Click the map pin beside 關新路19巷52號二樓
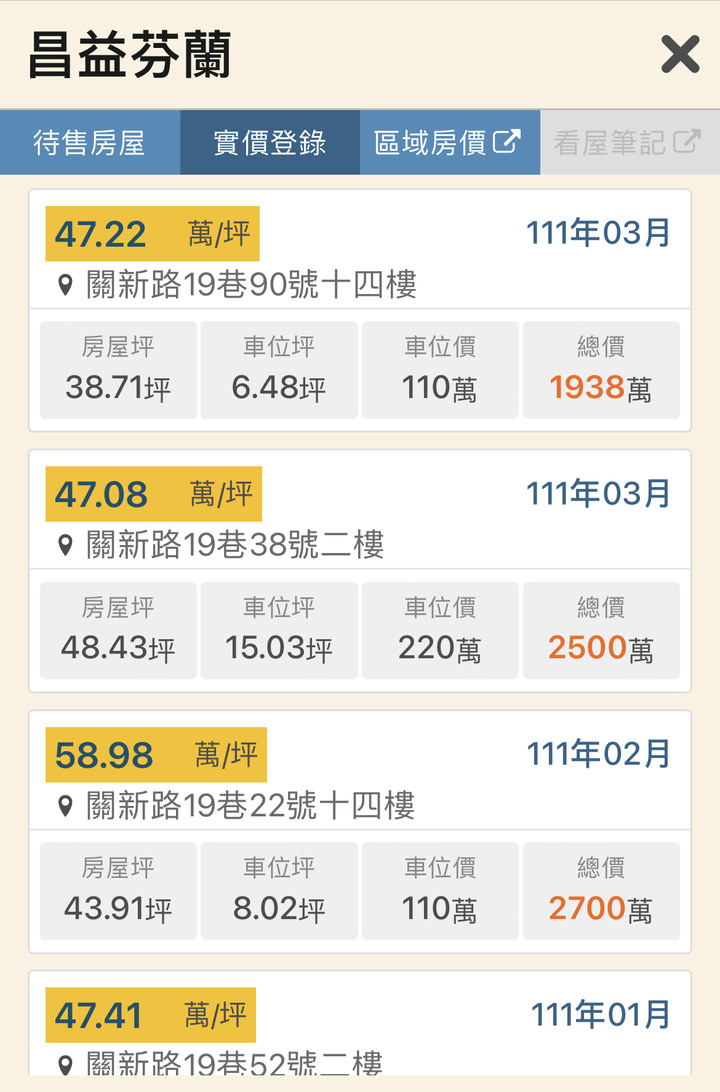Screen dimensions: 720x1092 (65, 1064)
